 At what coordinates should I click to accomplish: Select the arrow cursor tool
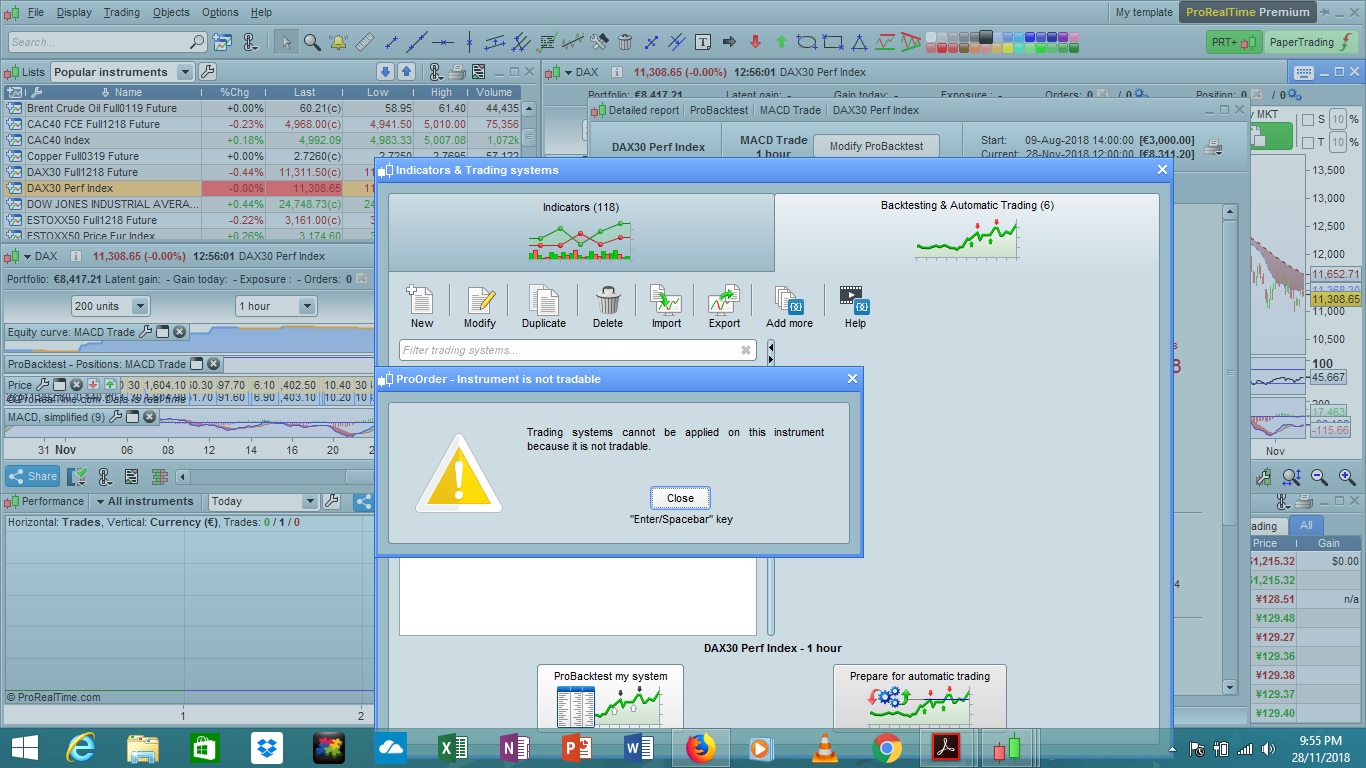(x=287, y=42)
